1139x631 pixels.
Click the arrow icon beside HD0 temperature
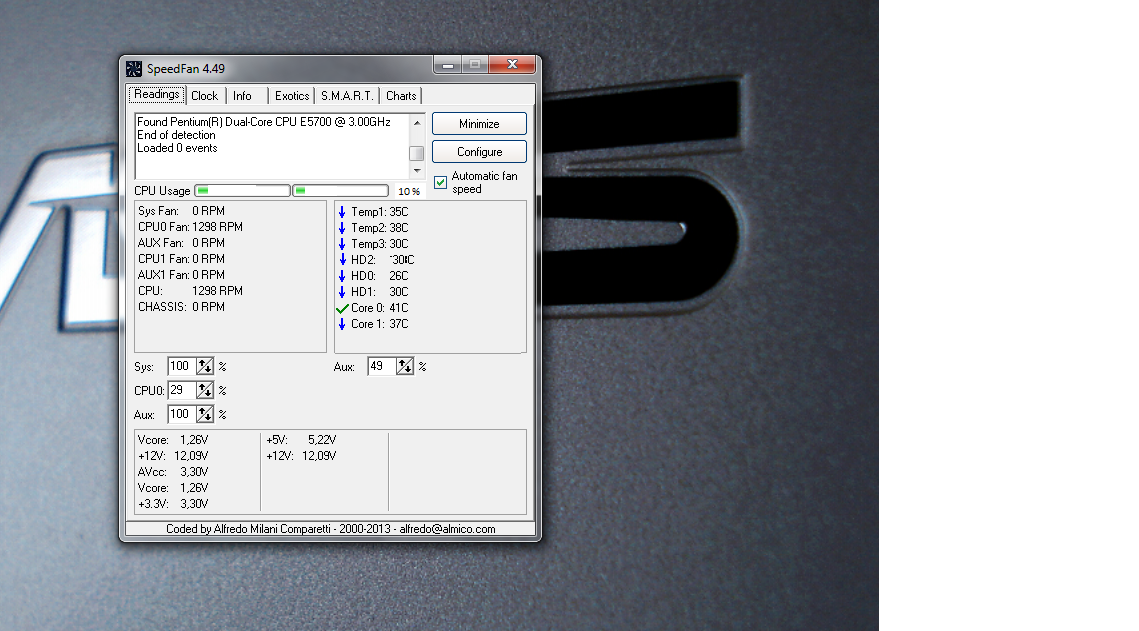tap(342, 276)
